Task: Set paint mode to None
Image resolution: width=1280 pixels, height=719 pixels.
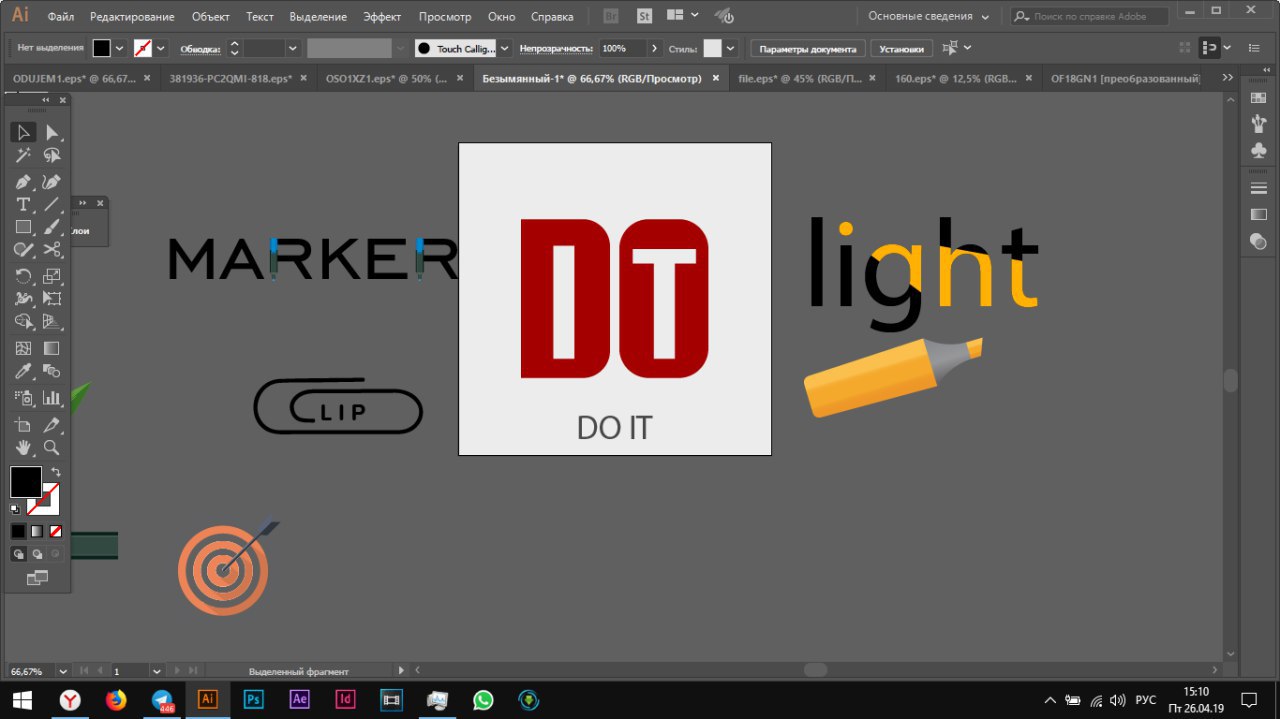Action: click(x=56, y=531)
